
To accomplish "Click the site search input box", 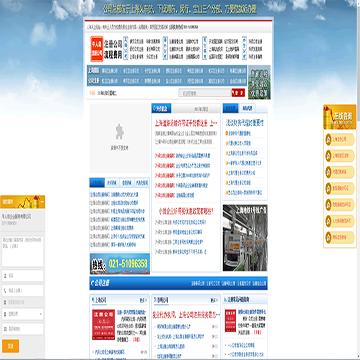I will pyautogui.click(x=205, y=93).
